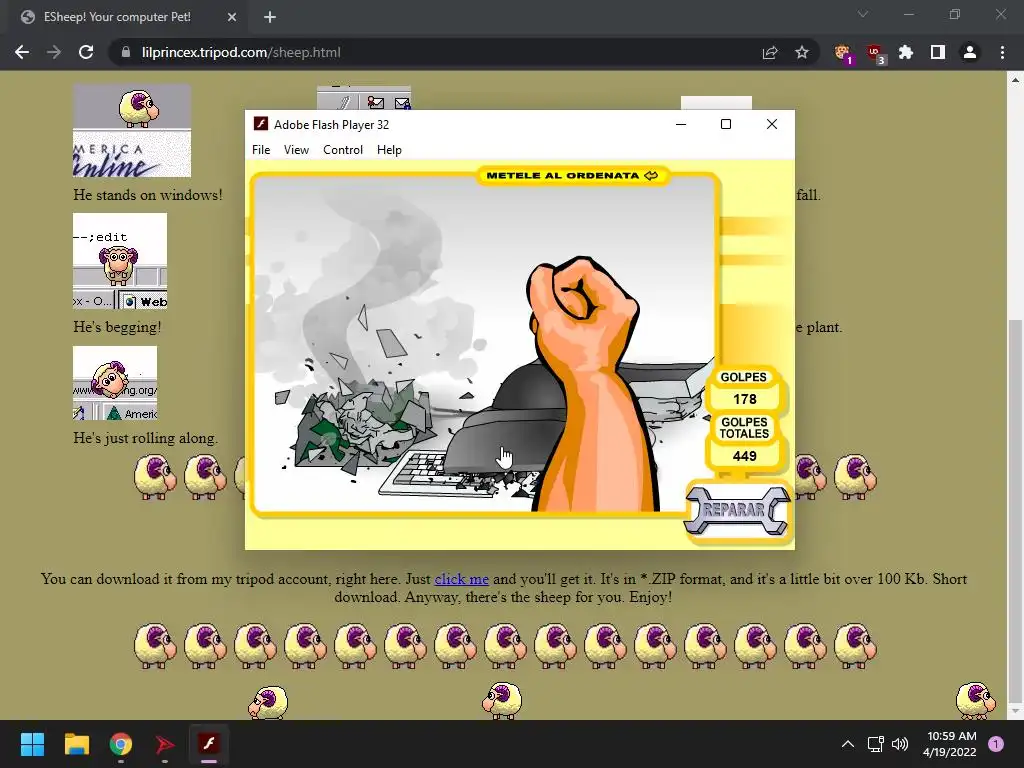Click the rolling sheep thumbnail
Screen dimensions: 1024x768
[115, 383]
